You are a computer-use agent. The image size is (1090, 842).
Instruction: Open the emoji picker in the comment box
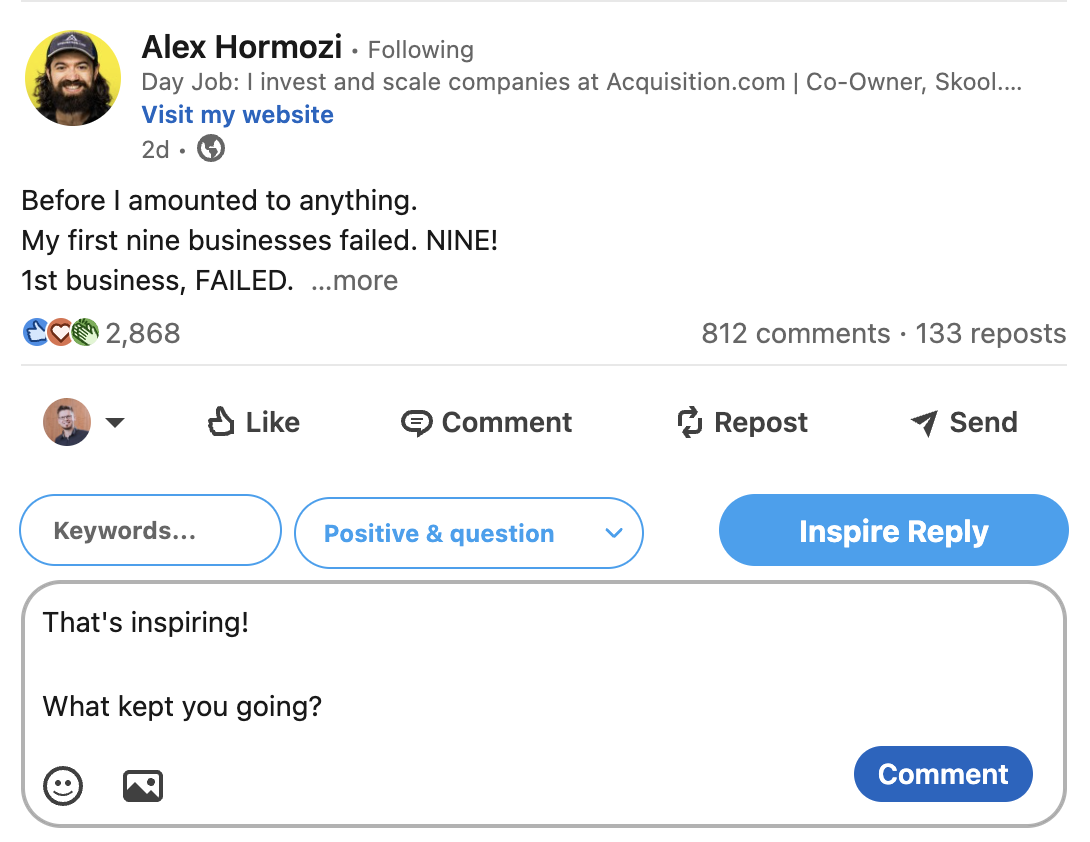[63, 786]
